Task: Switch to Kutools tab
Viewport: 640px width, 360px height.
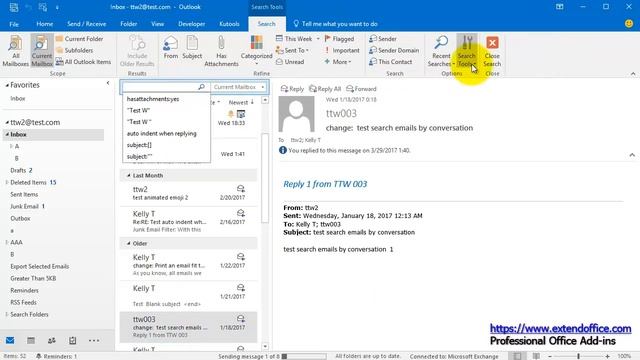Action: pos(229,24)
